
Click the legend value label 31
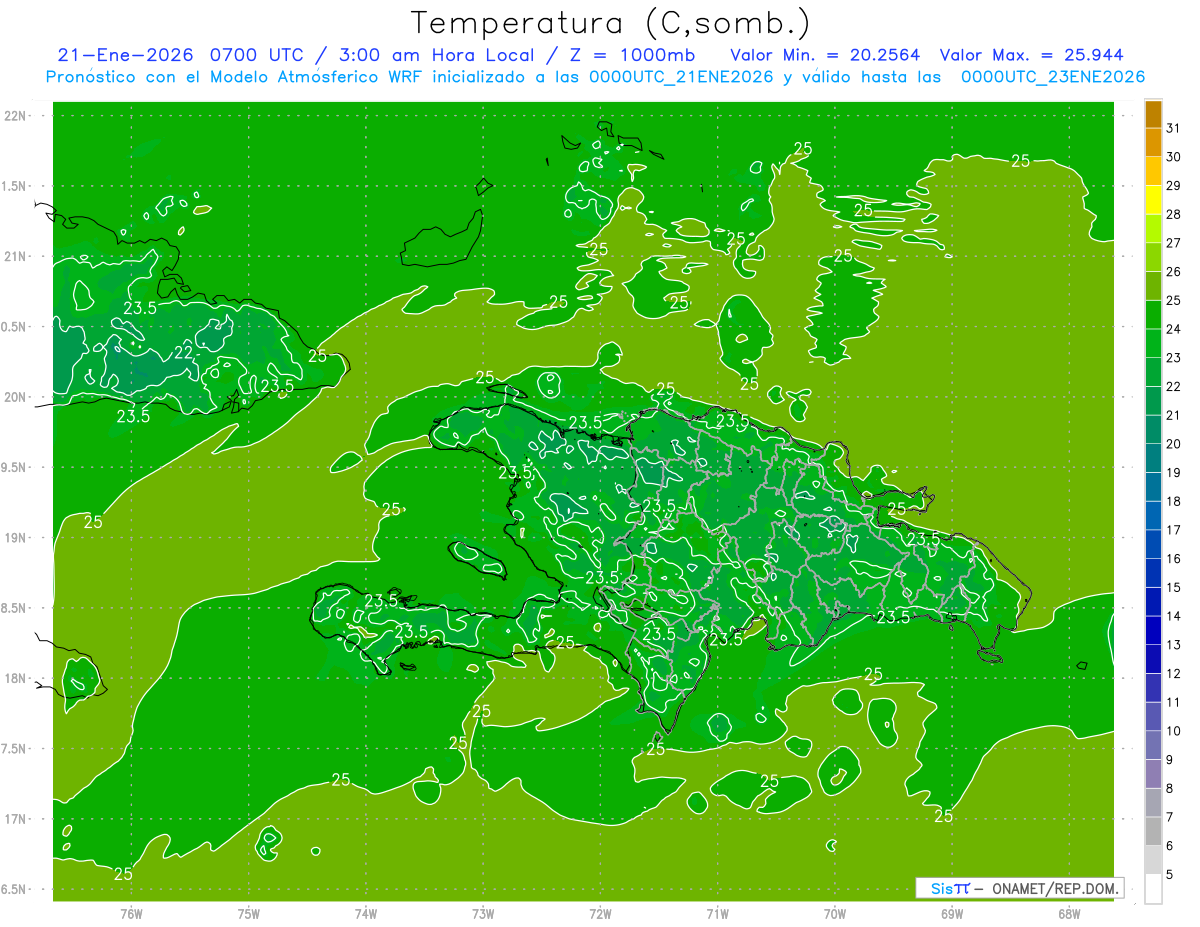1174,128
